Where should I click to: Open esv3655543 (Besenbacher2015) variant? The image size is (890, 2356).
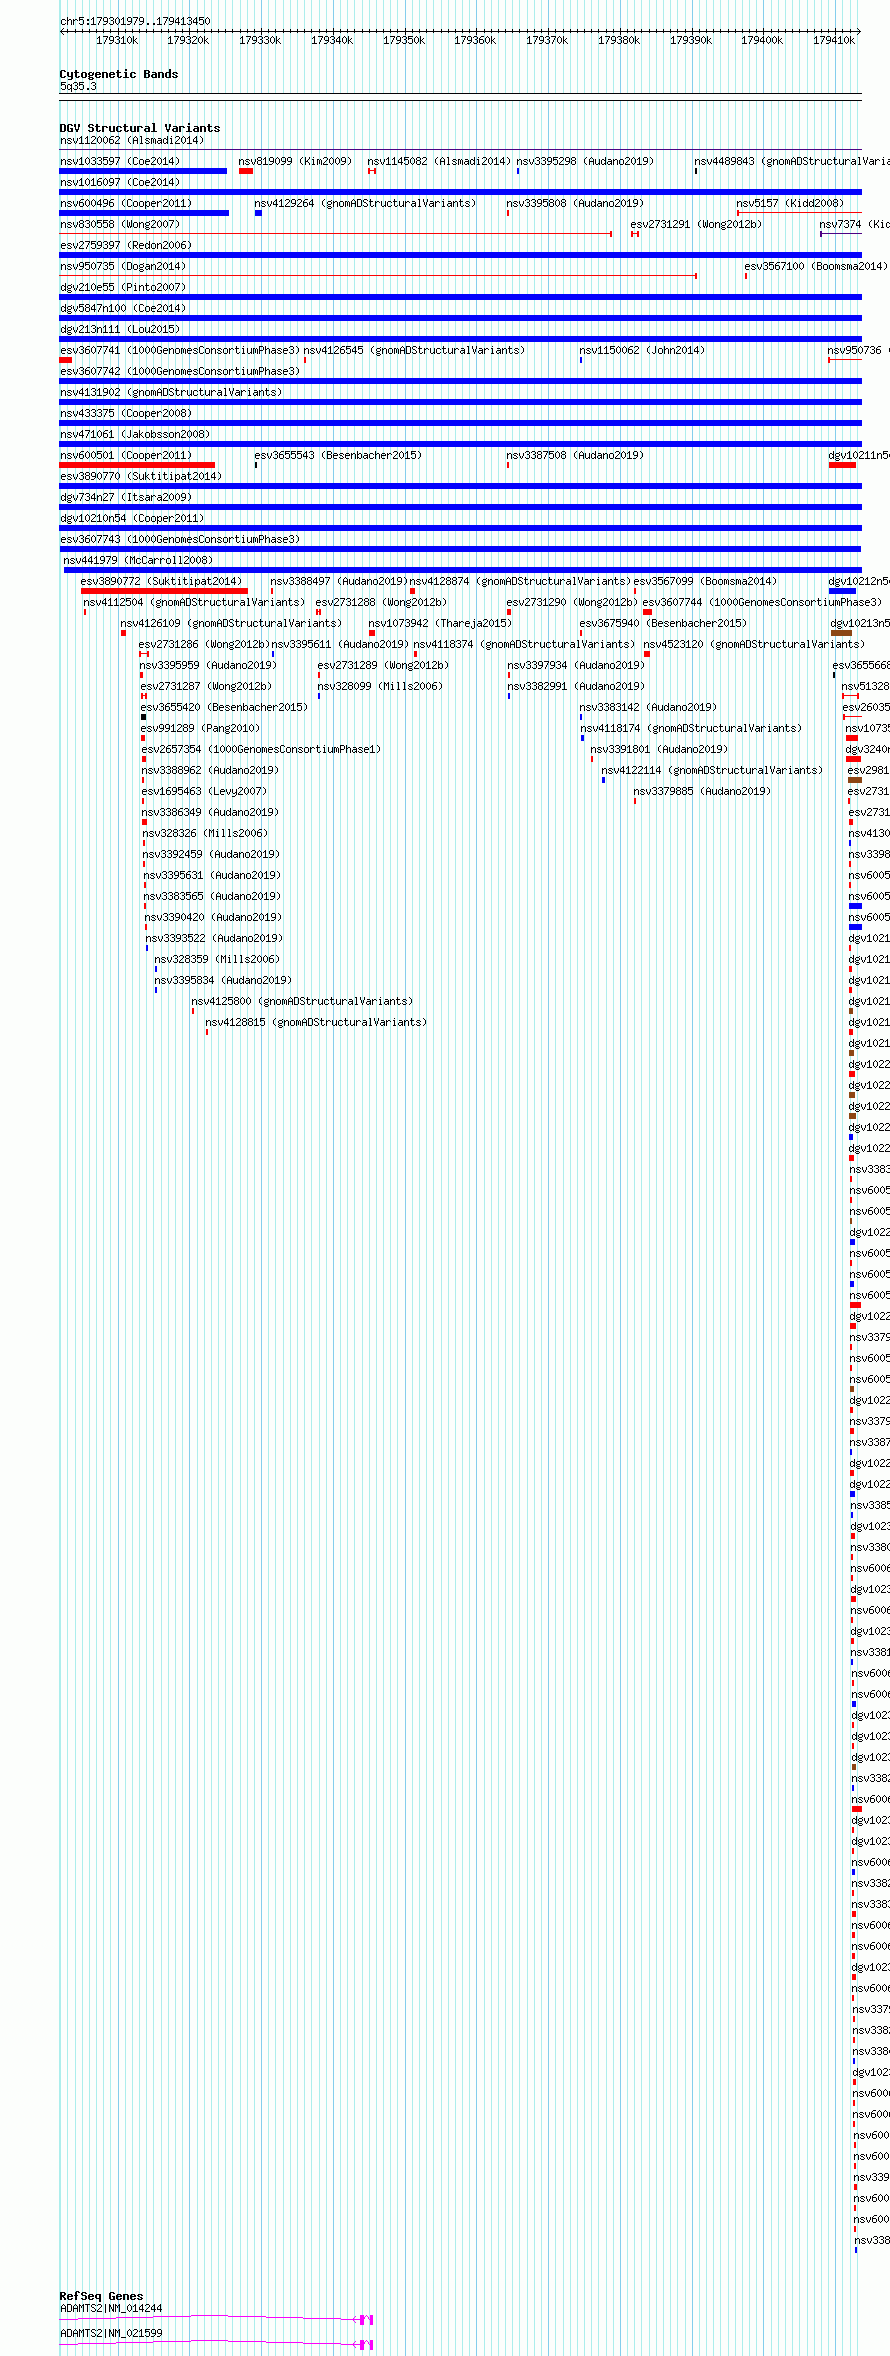[338, 456]
